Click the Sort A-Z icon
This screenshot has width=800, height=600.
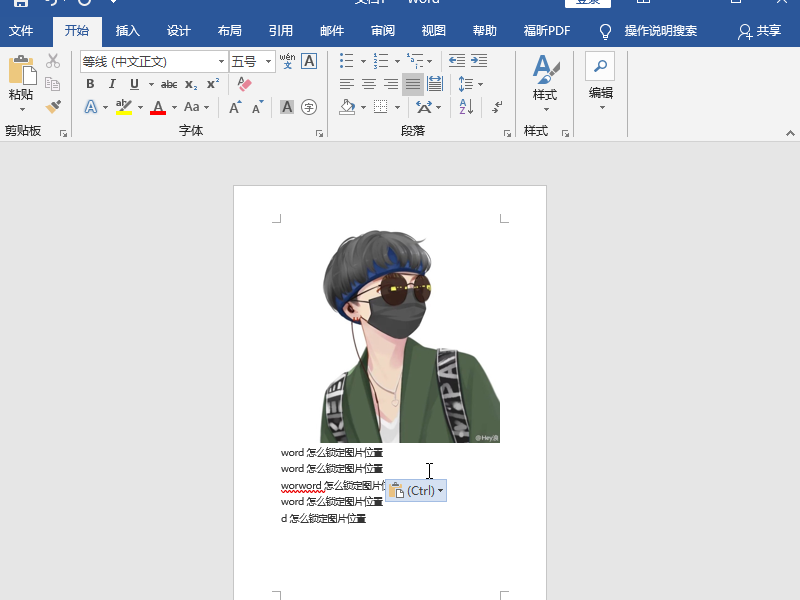(465, 107)
